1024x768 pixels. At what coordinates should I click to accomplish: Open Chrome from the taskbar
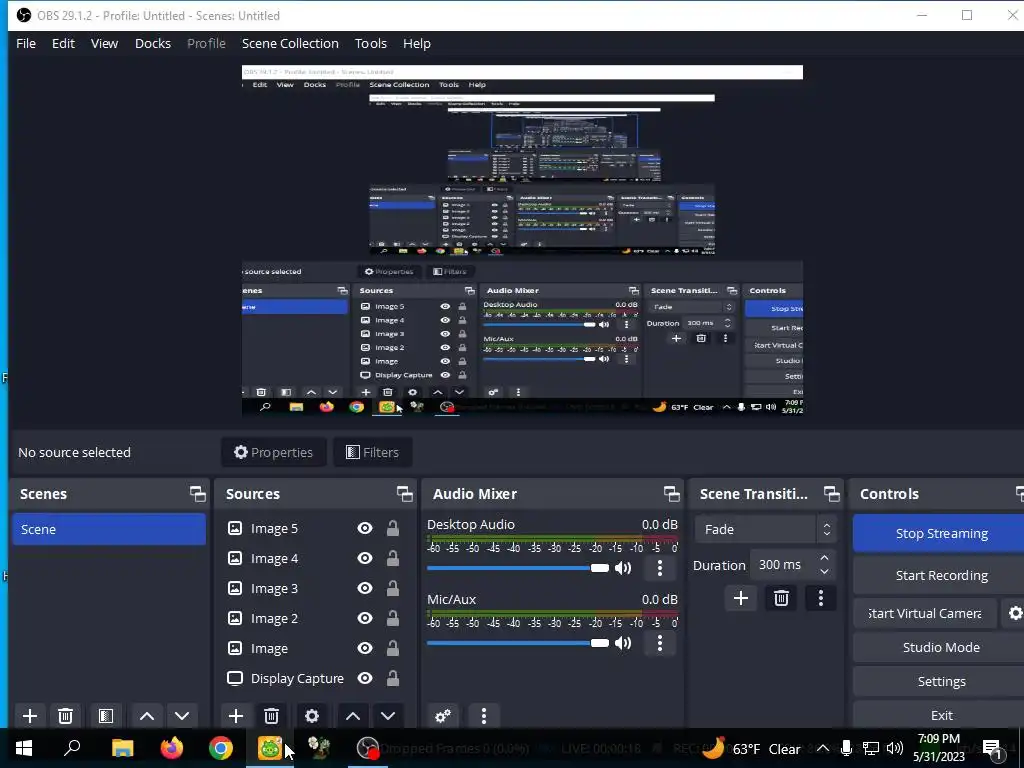click(221, 748)
